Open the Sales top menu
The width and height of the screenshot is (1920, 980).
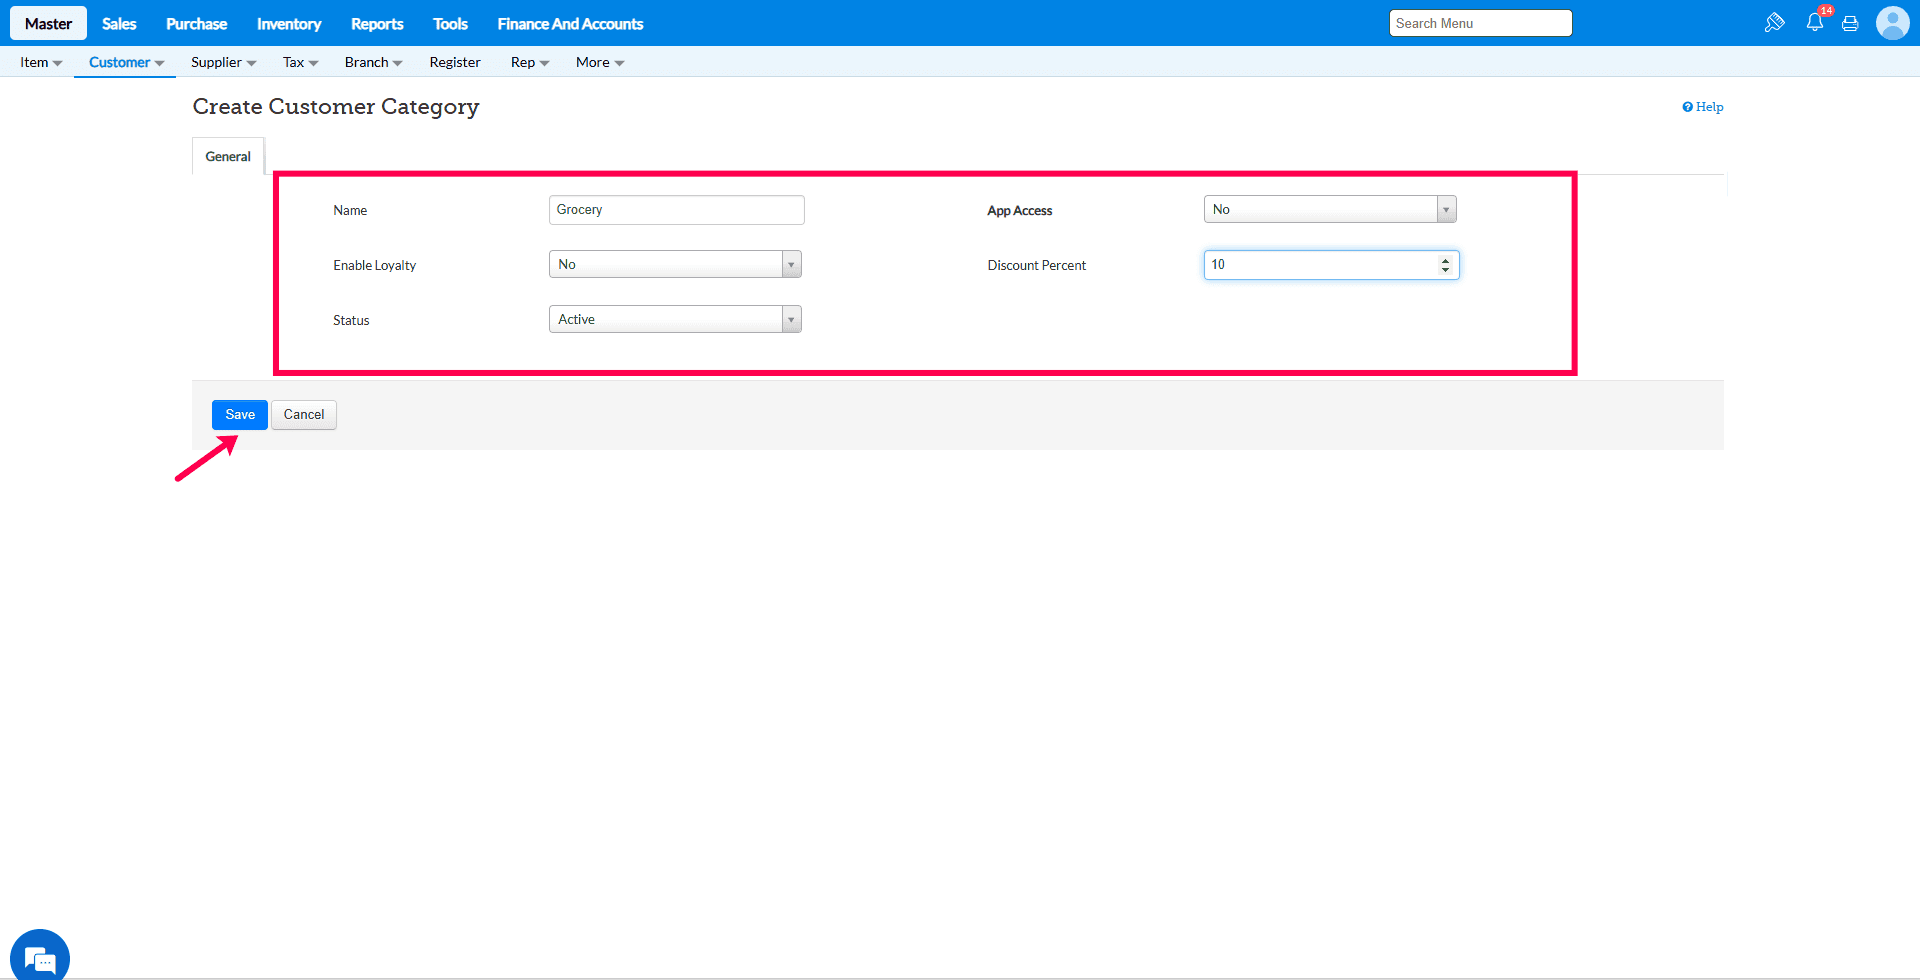click(x=119, y=23)
